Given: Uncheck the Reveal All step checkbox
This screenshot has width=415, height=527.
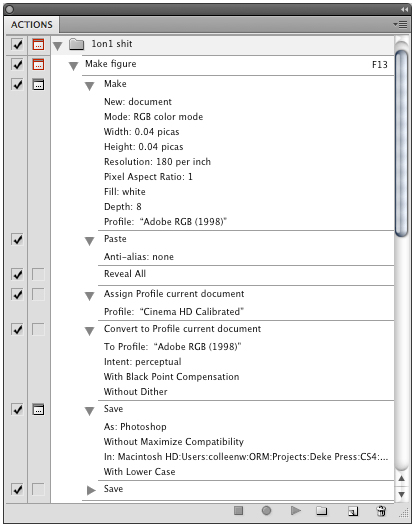Looking at the screenshot, I should click(17, 274).
